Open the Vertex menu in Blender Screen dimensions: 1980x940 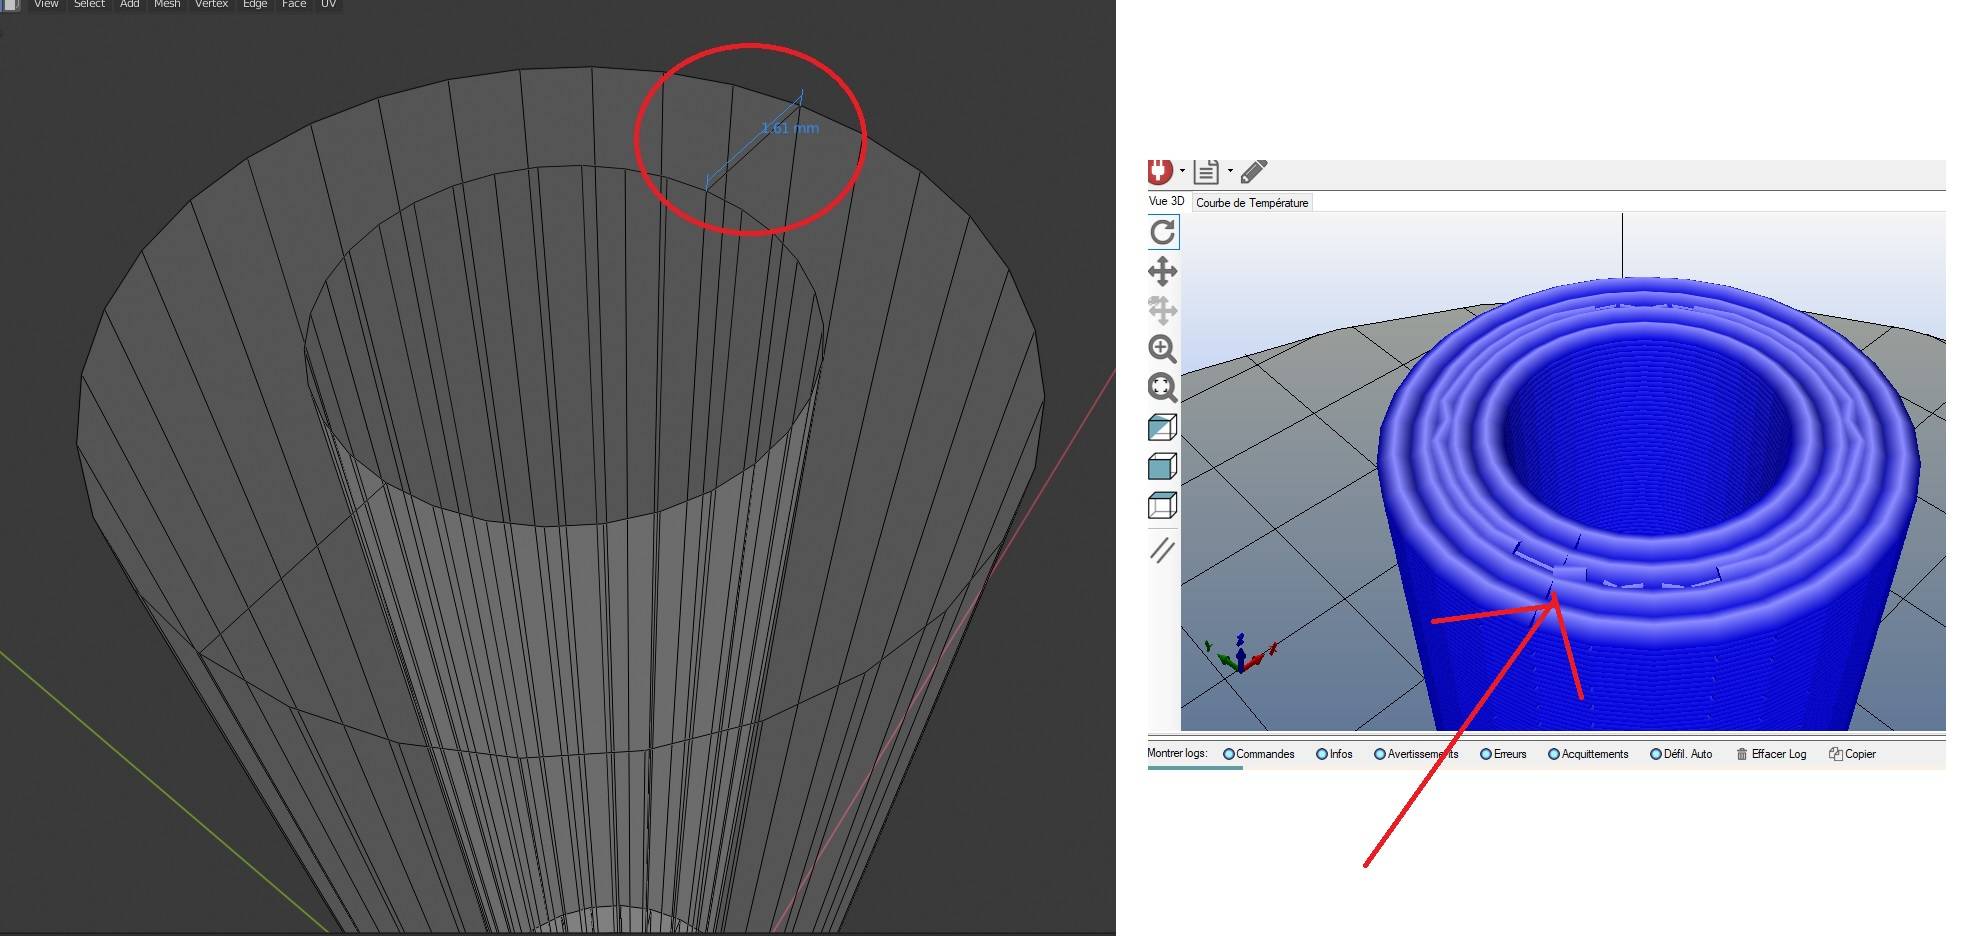(x=211, y=5)
